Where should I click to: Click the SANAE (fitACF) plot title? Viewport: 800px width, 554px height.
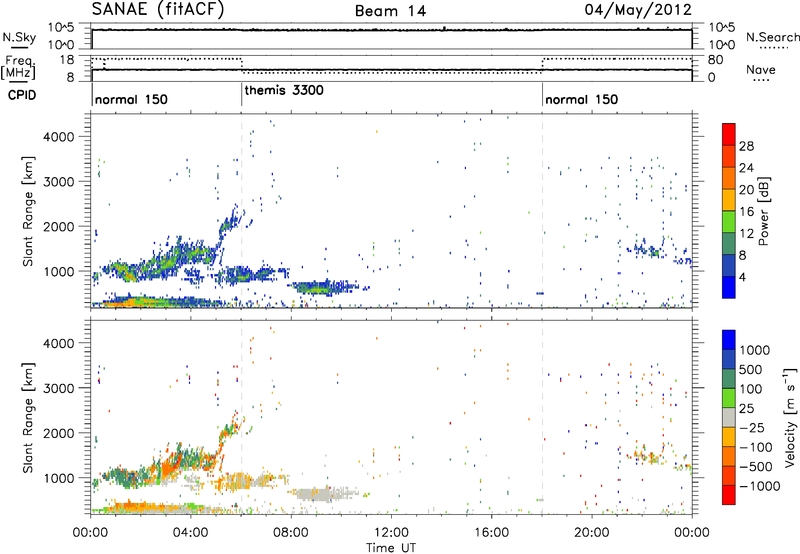click(158, 9)
